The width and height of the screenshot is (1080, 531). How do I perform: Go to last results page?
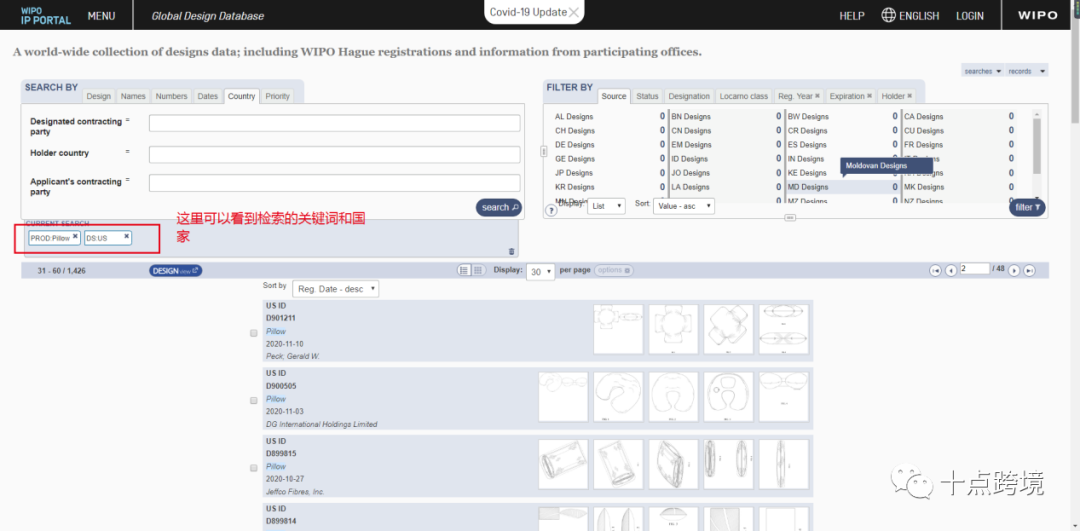tap(1029, 271)
